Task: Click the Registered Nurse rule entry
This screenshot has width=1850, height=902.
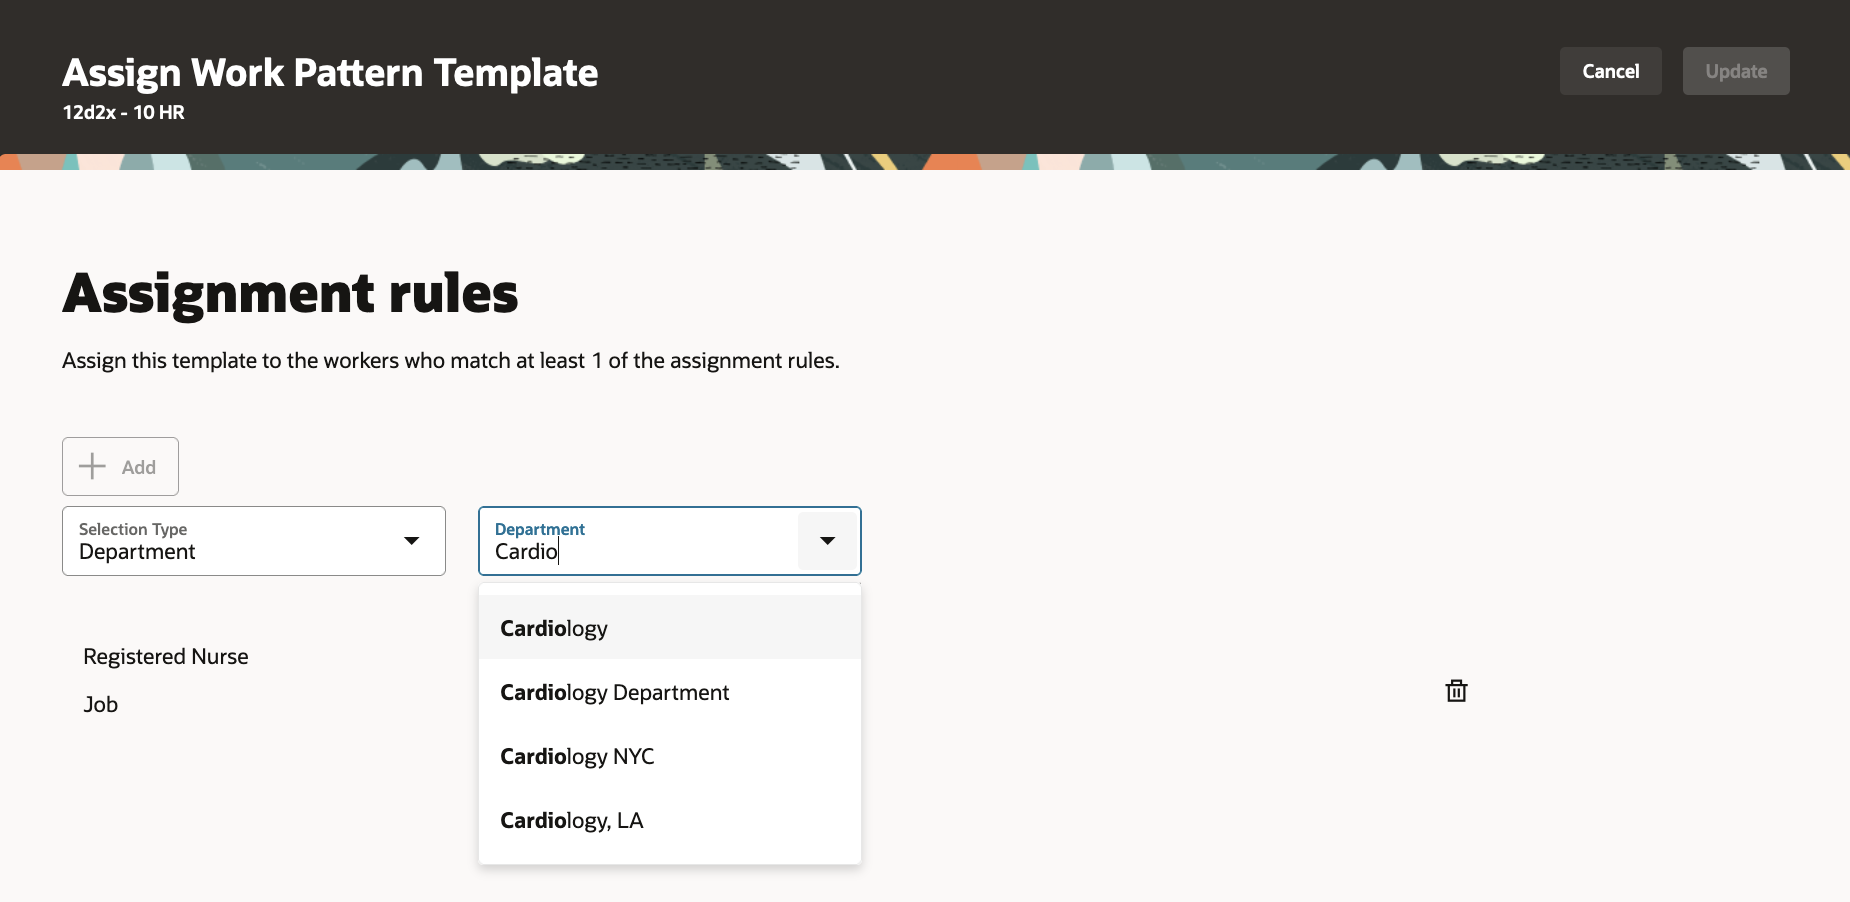Action: pos(166,656)
